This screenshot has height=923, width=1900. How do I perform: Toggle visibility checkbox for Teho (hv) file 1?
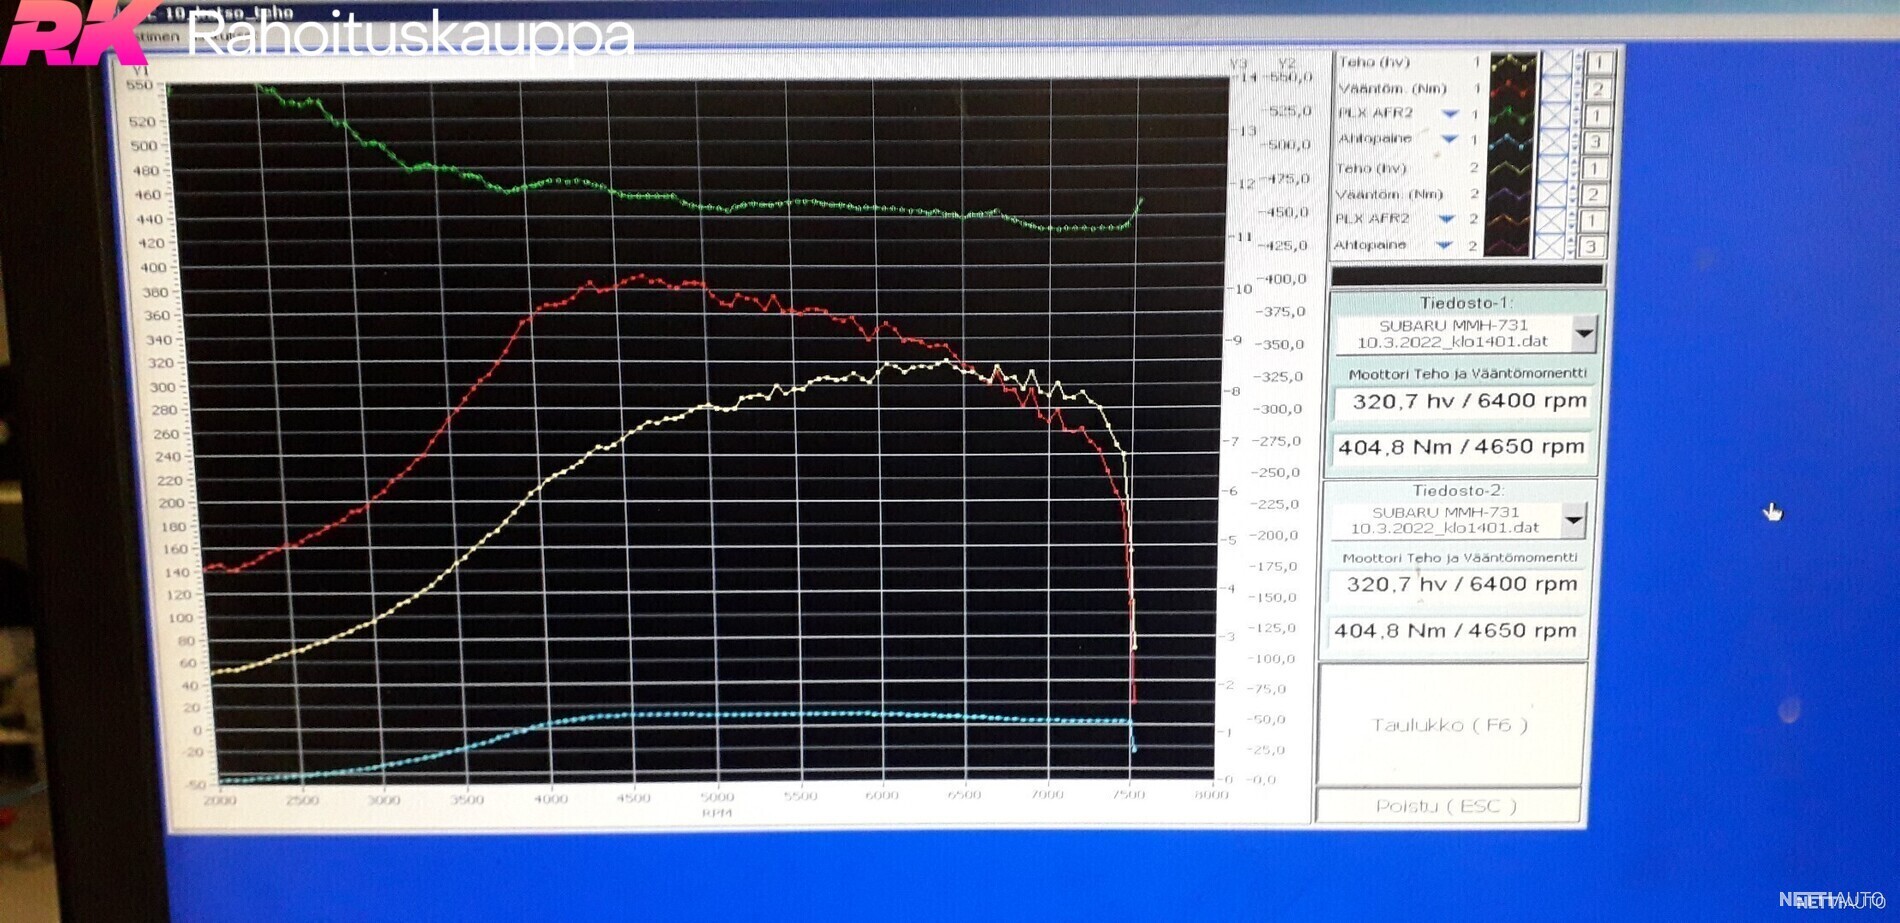[1556, 63]
